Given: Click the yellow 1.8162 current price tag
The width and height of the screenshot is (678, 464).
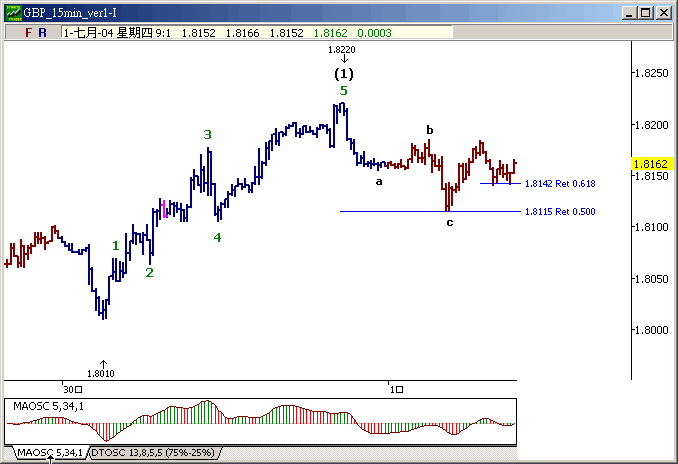Looking at the screenshot, I should [x=650, y=164].
